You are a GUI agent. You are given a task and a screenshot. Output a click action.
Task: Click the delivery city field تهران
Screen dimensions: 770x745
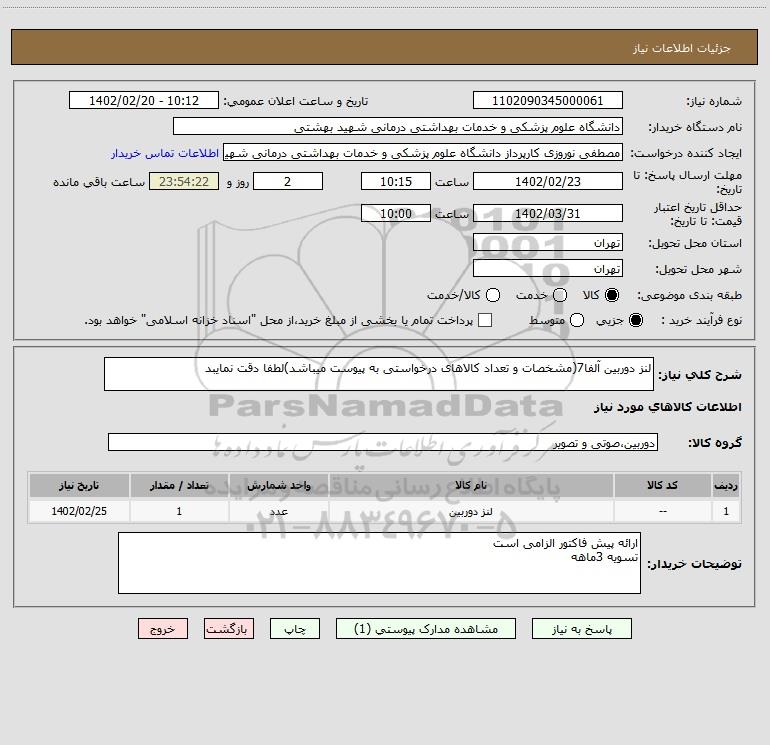[548, 269]
